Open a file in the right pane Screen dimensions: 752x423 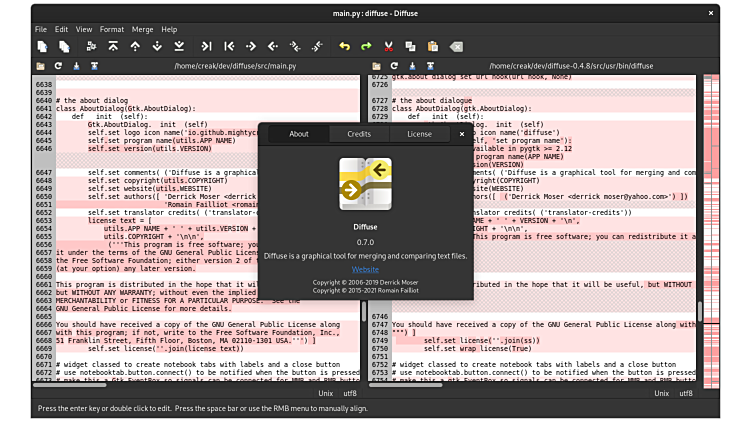[377, 66]
